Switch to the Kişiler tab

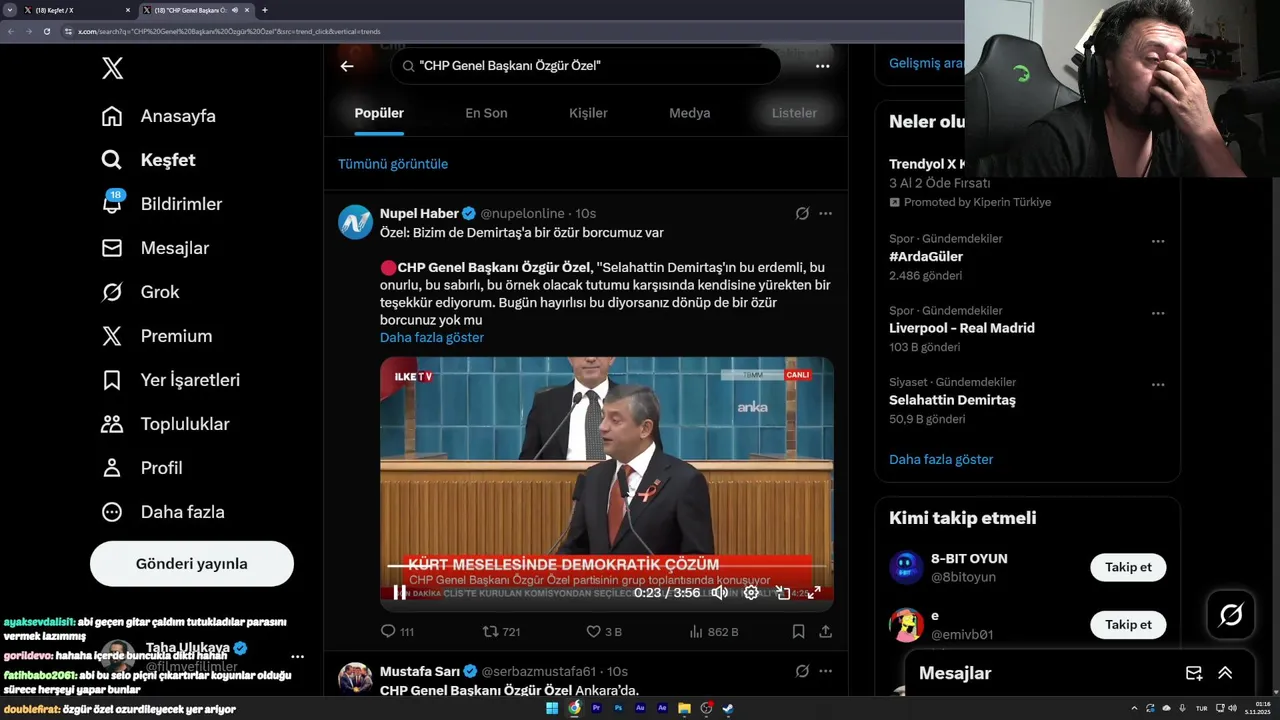coord(588,113)
